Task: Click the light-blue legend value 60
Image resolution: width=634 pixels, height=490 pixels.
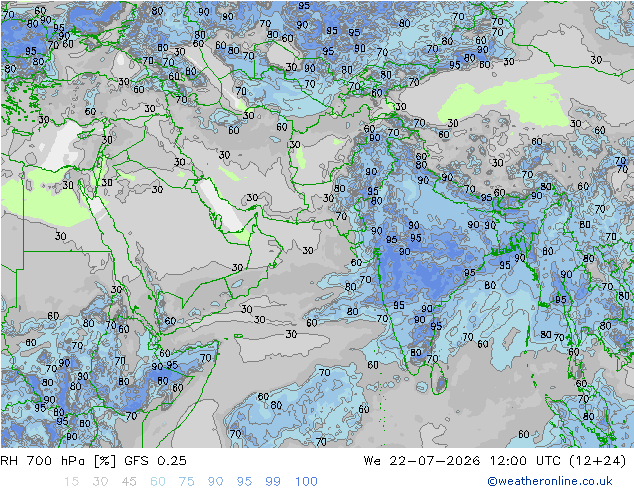Action: (x=158, y=482)
